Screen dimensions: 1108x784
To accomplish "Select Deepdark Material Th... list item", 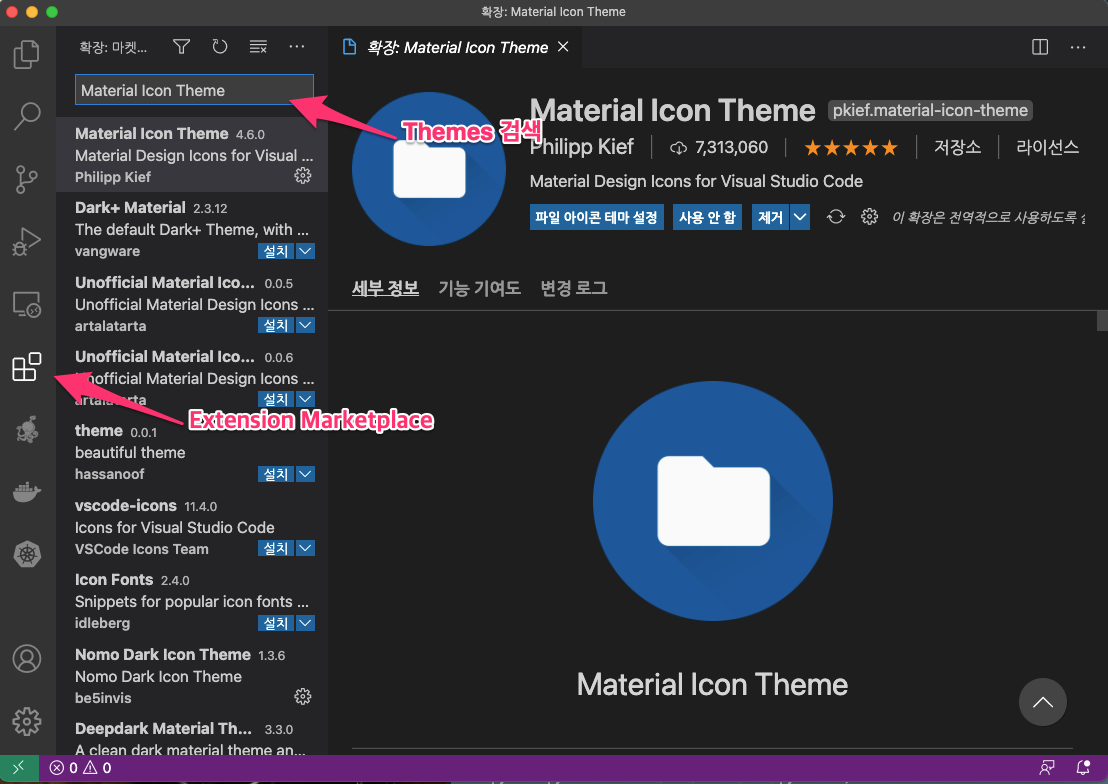I will point(192,736).
